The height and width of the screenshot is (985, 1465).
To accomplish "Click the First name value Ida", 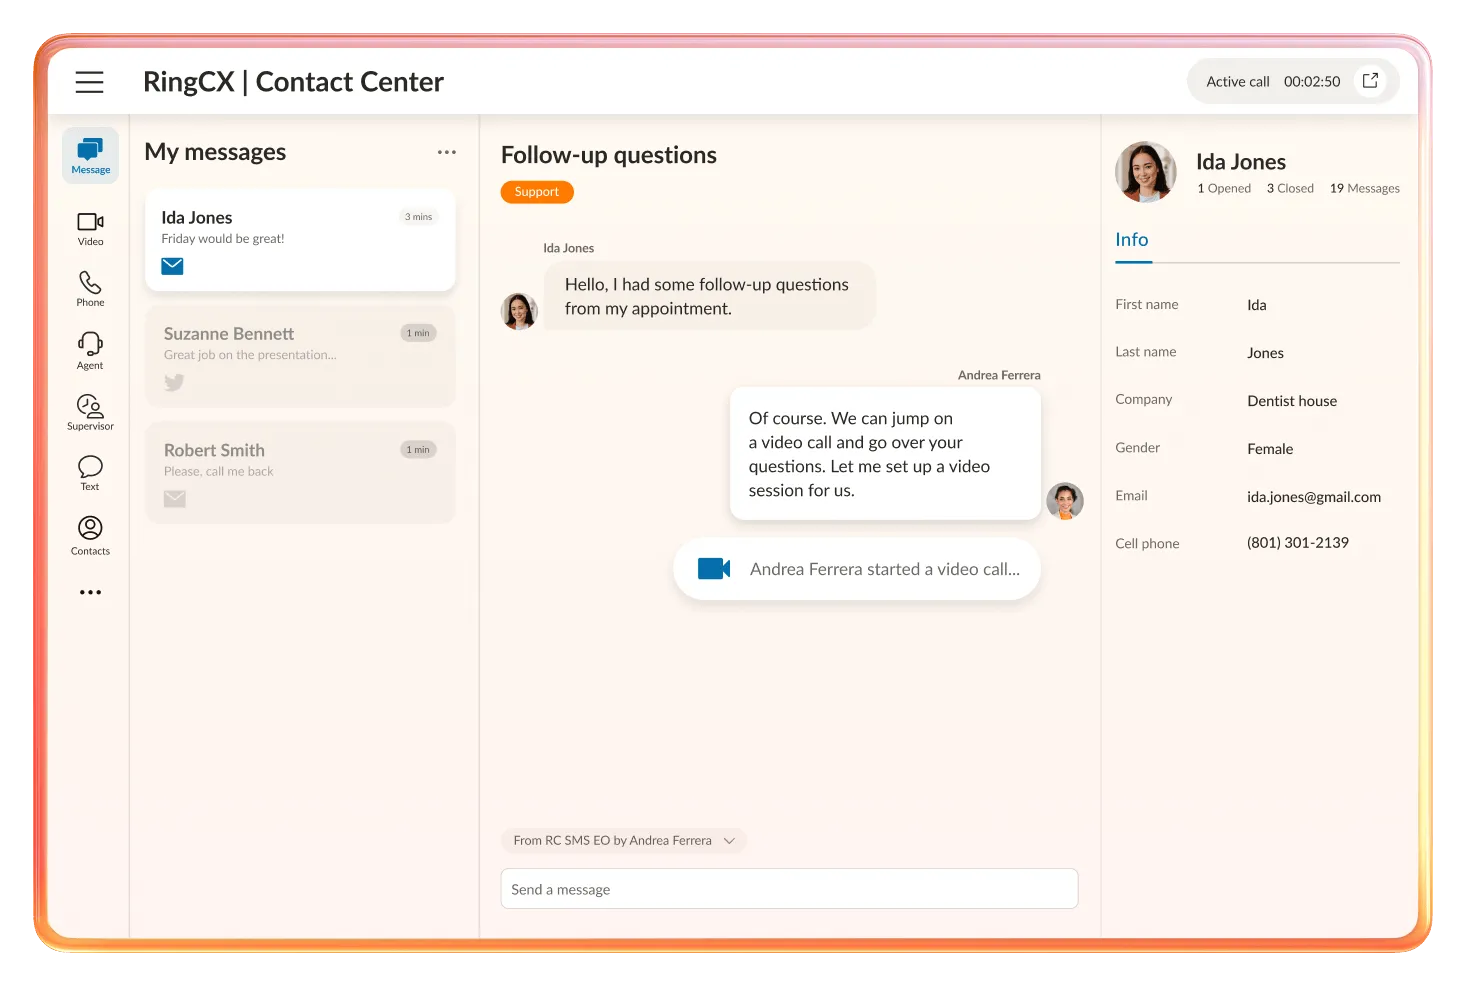I will tap(1257, 305).
